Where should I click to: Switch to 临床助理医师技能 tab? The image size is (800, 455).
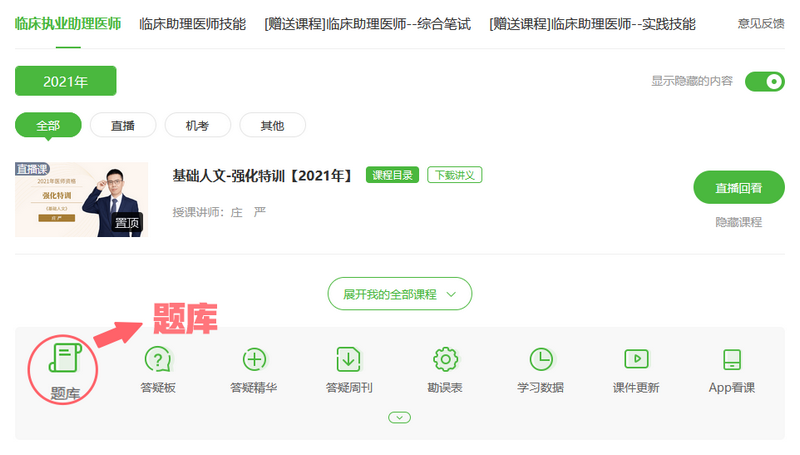(192, 23)
